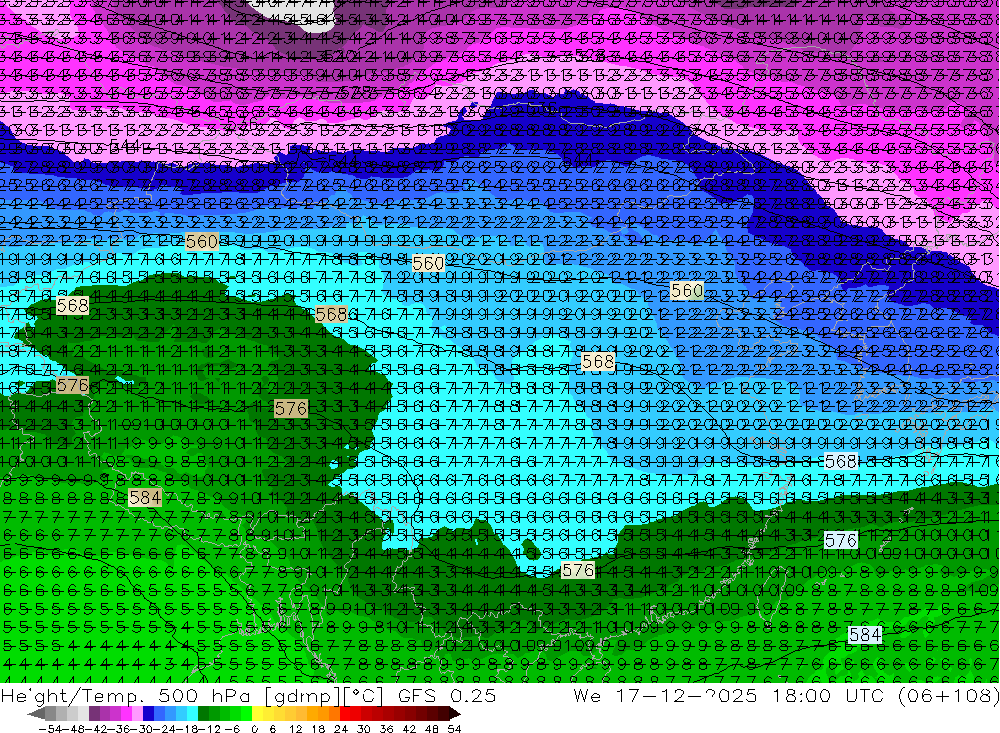The image size is (1000, 733).
Task: Click the cyan legend color segment
Action: 192,714
